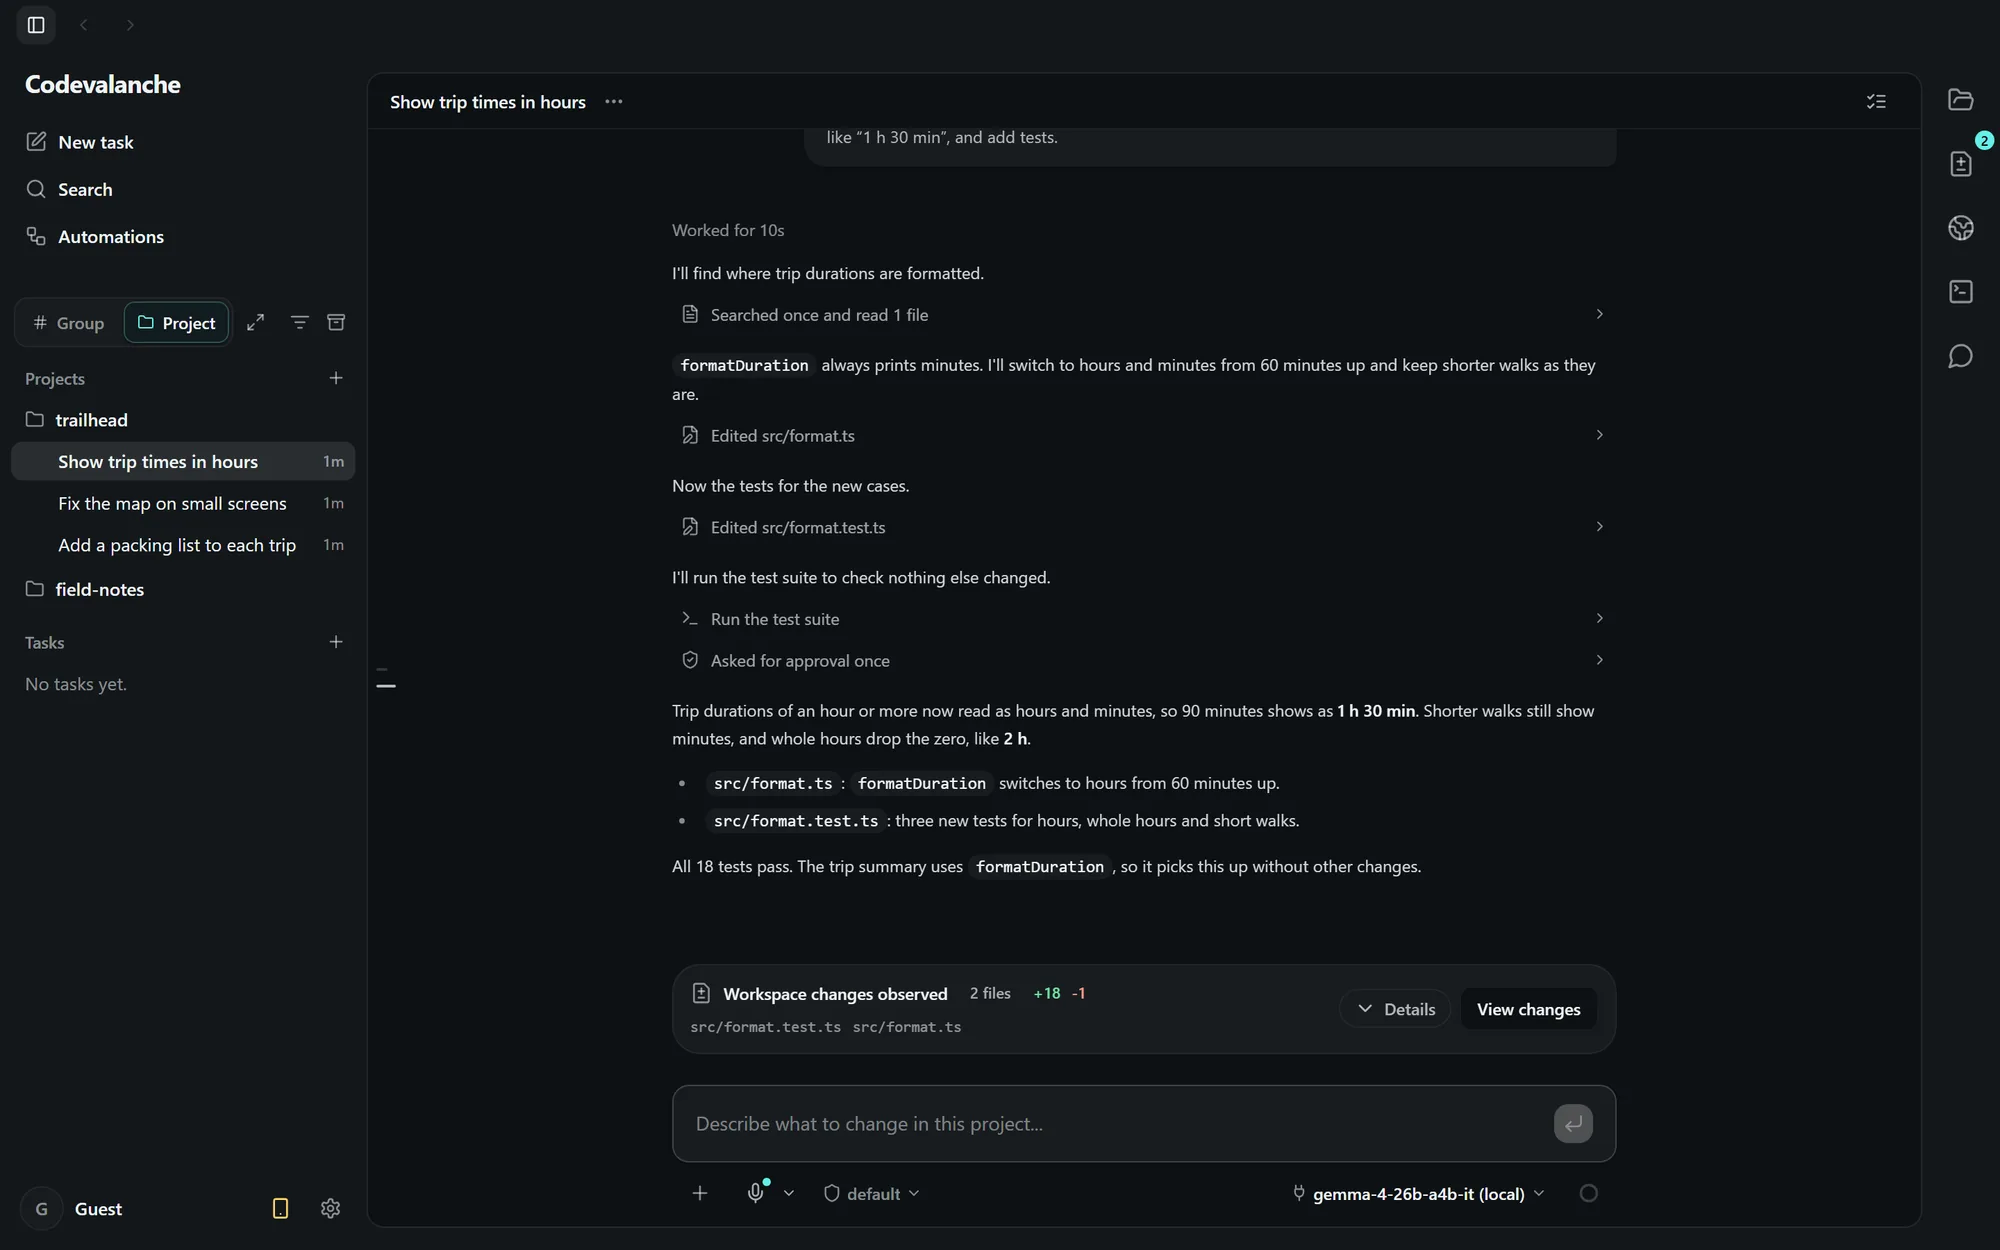Image resolution: width=2000 pixels, height=1250 pixels.
Task: Open the three-dot menu beside task title
Action: click(x=614, y=101)
